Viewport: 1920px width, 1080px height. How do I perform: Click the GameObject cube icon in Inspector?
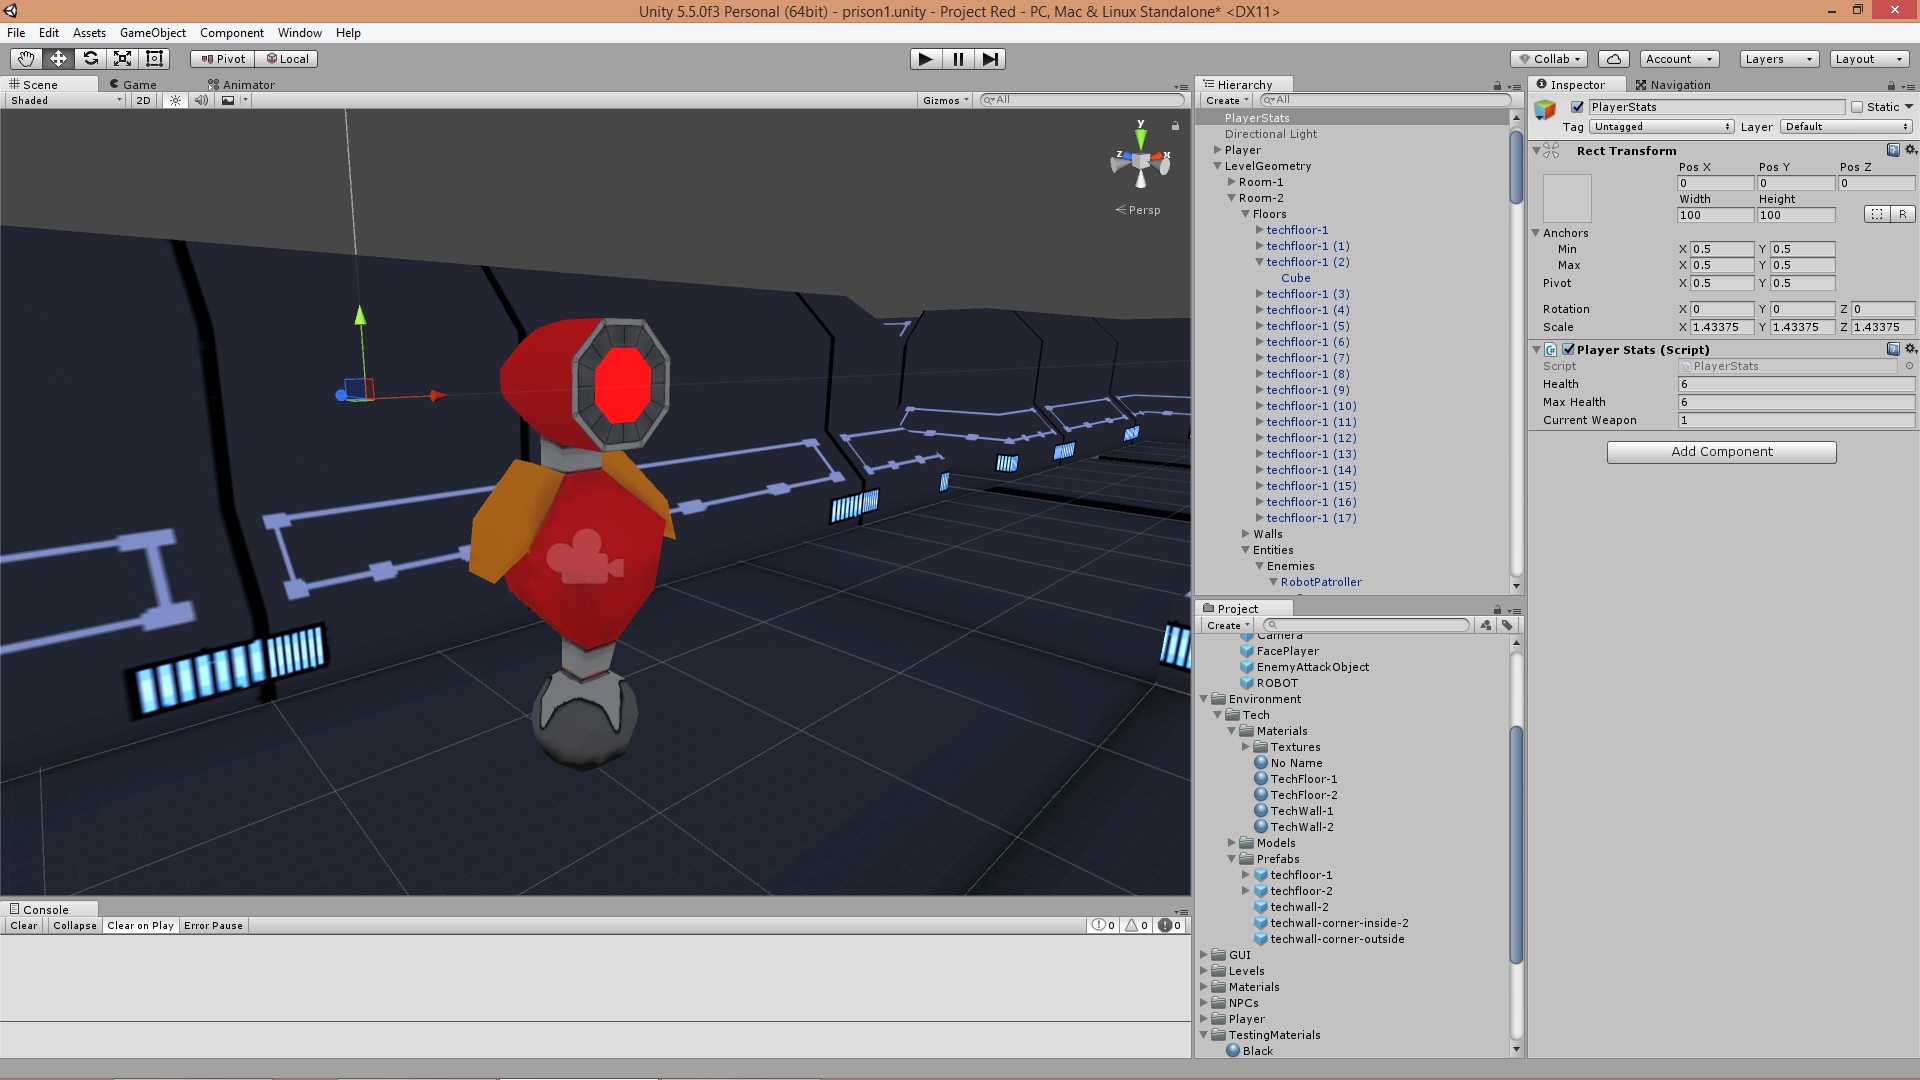1546,110
